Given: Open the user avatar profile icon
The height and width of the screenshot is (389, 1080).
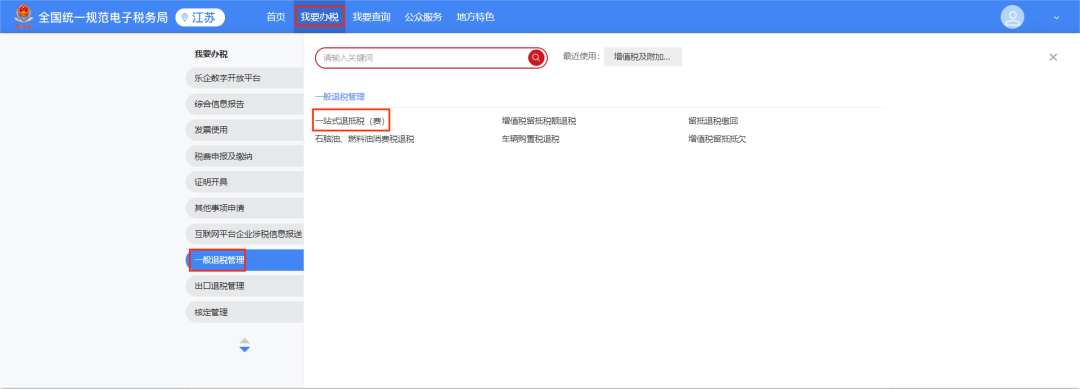Looking at the screenshot, I should point(1012,17).
